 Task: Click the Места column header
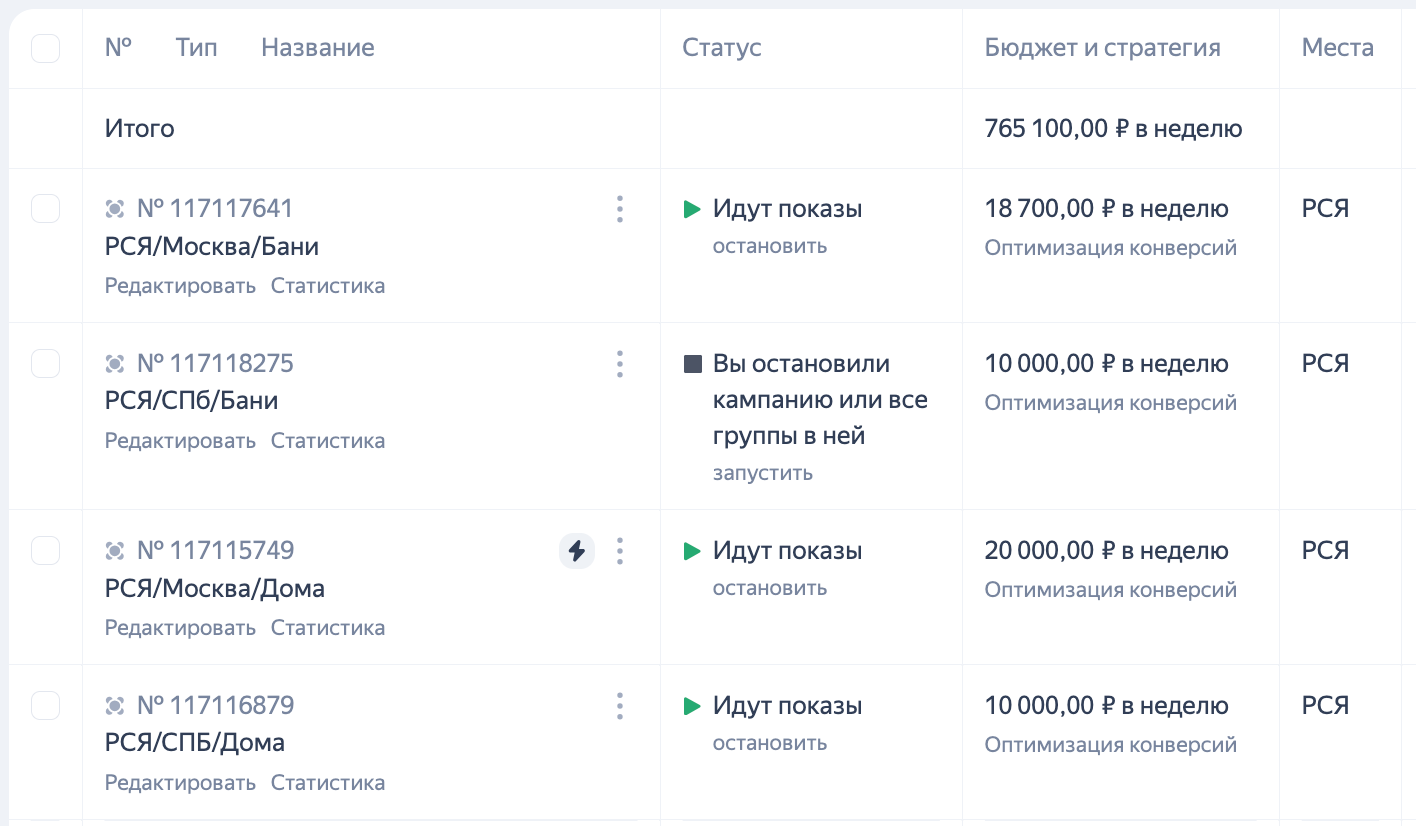point(1338,47)
